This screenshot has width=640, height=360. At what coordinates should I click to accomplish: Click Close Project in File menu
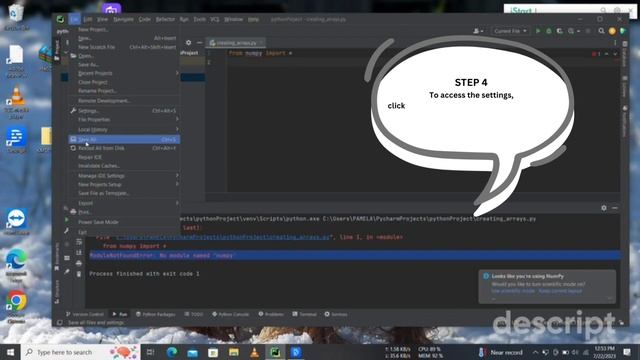(124, 82)
